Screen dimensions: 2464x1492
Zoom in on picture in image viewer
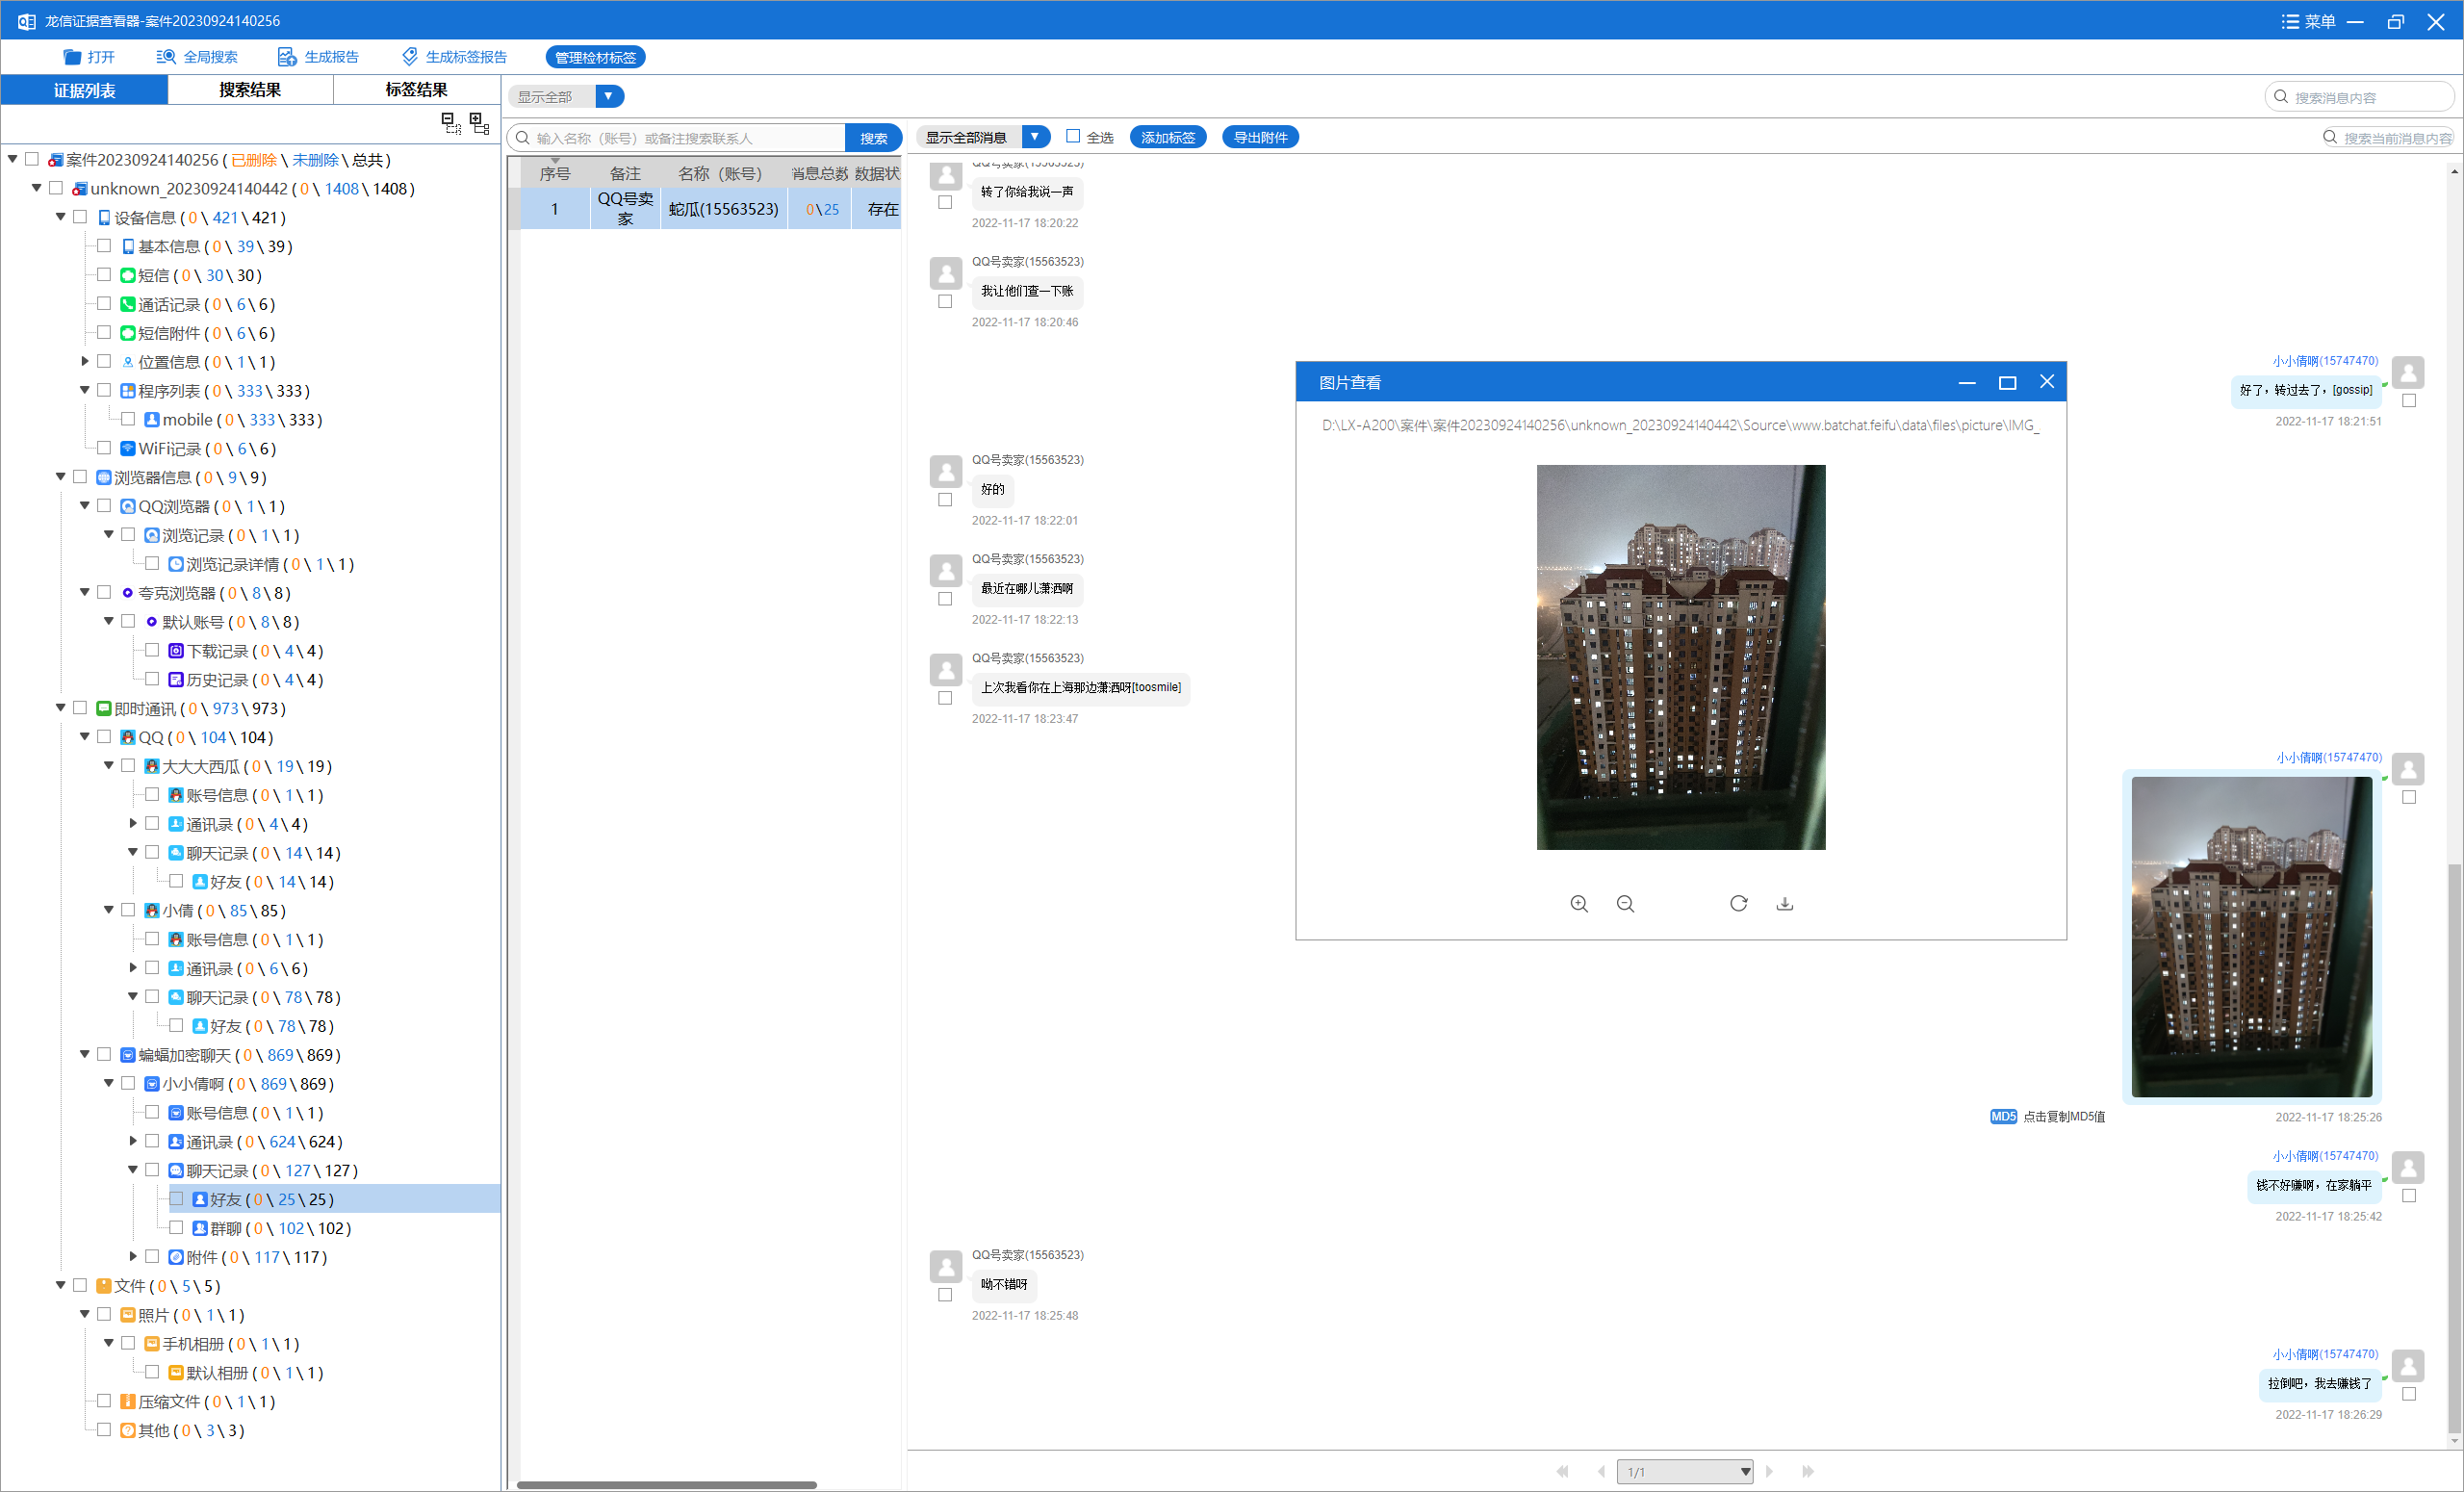[1579, 904]
